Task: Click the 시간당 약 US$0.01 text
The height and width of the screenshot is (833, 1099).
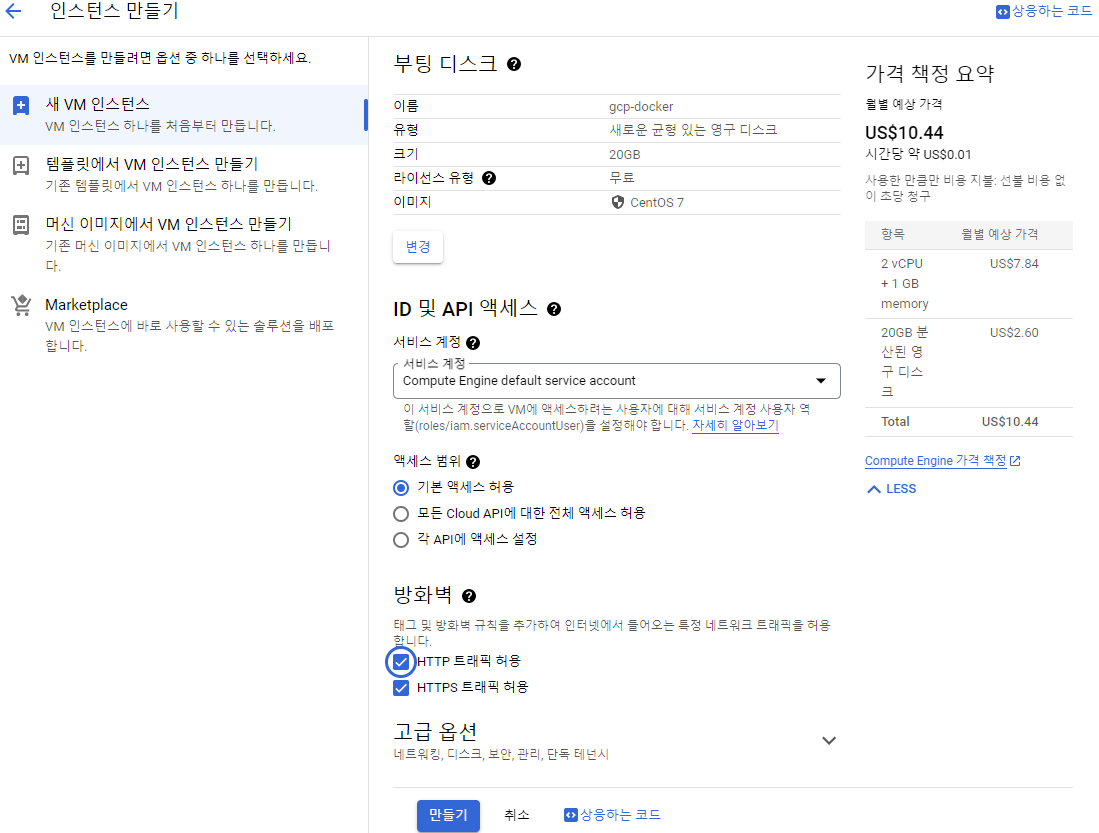Action: point(918,154)
